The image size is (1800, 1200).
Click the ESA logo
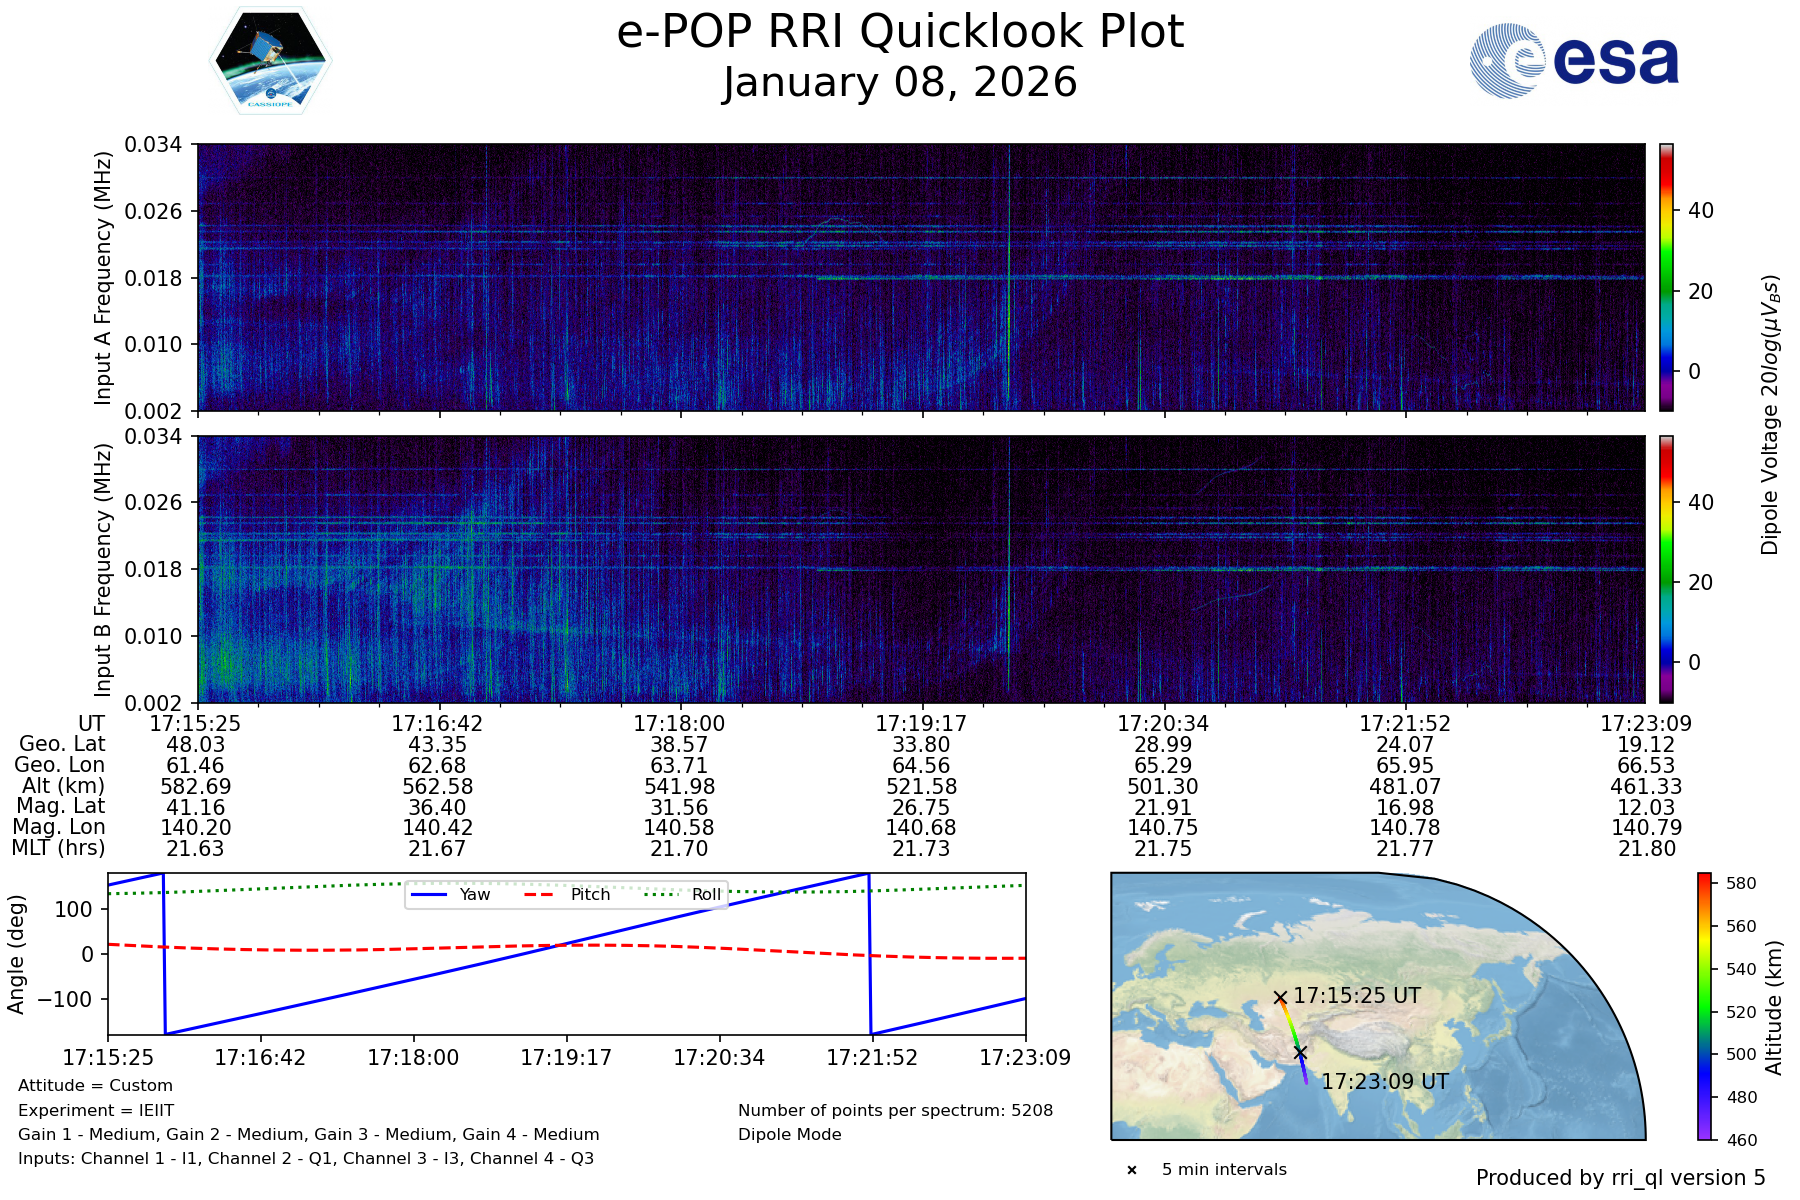pos(1574,61)
